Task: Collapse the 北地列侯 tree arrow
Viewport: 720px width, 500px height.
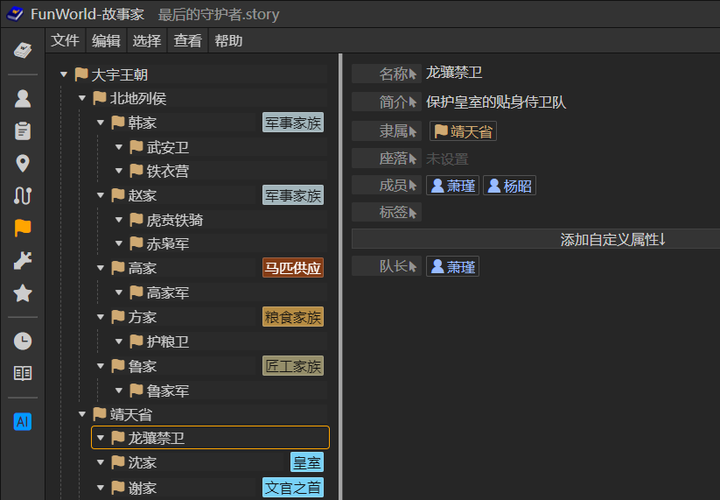Action: [x=82, y=99]
